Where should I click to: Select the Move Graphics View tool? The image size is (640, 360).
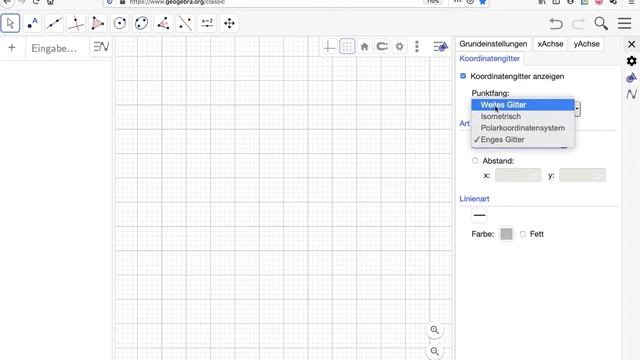[229, 23]
